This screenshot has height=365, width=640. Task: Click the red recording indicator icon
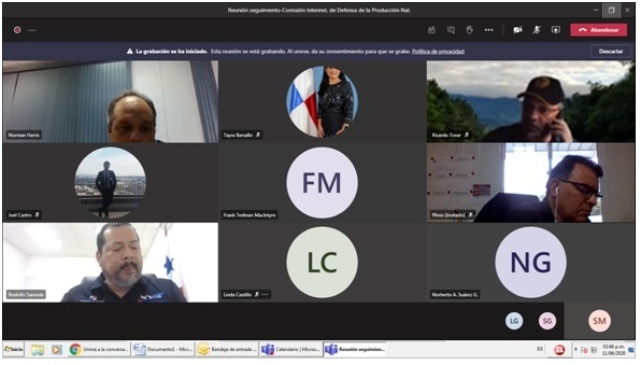pos(17,30)
